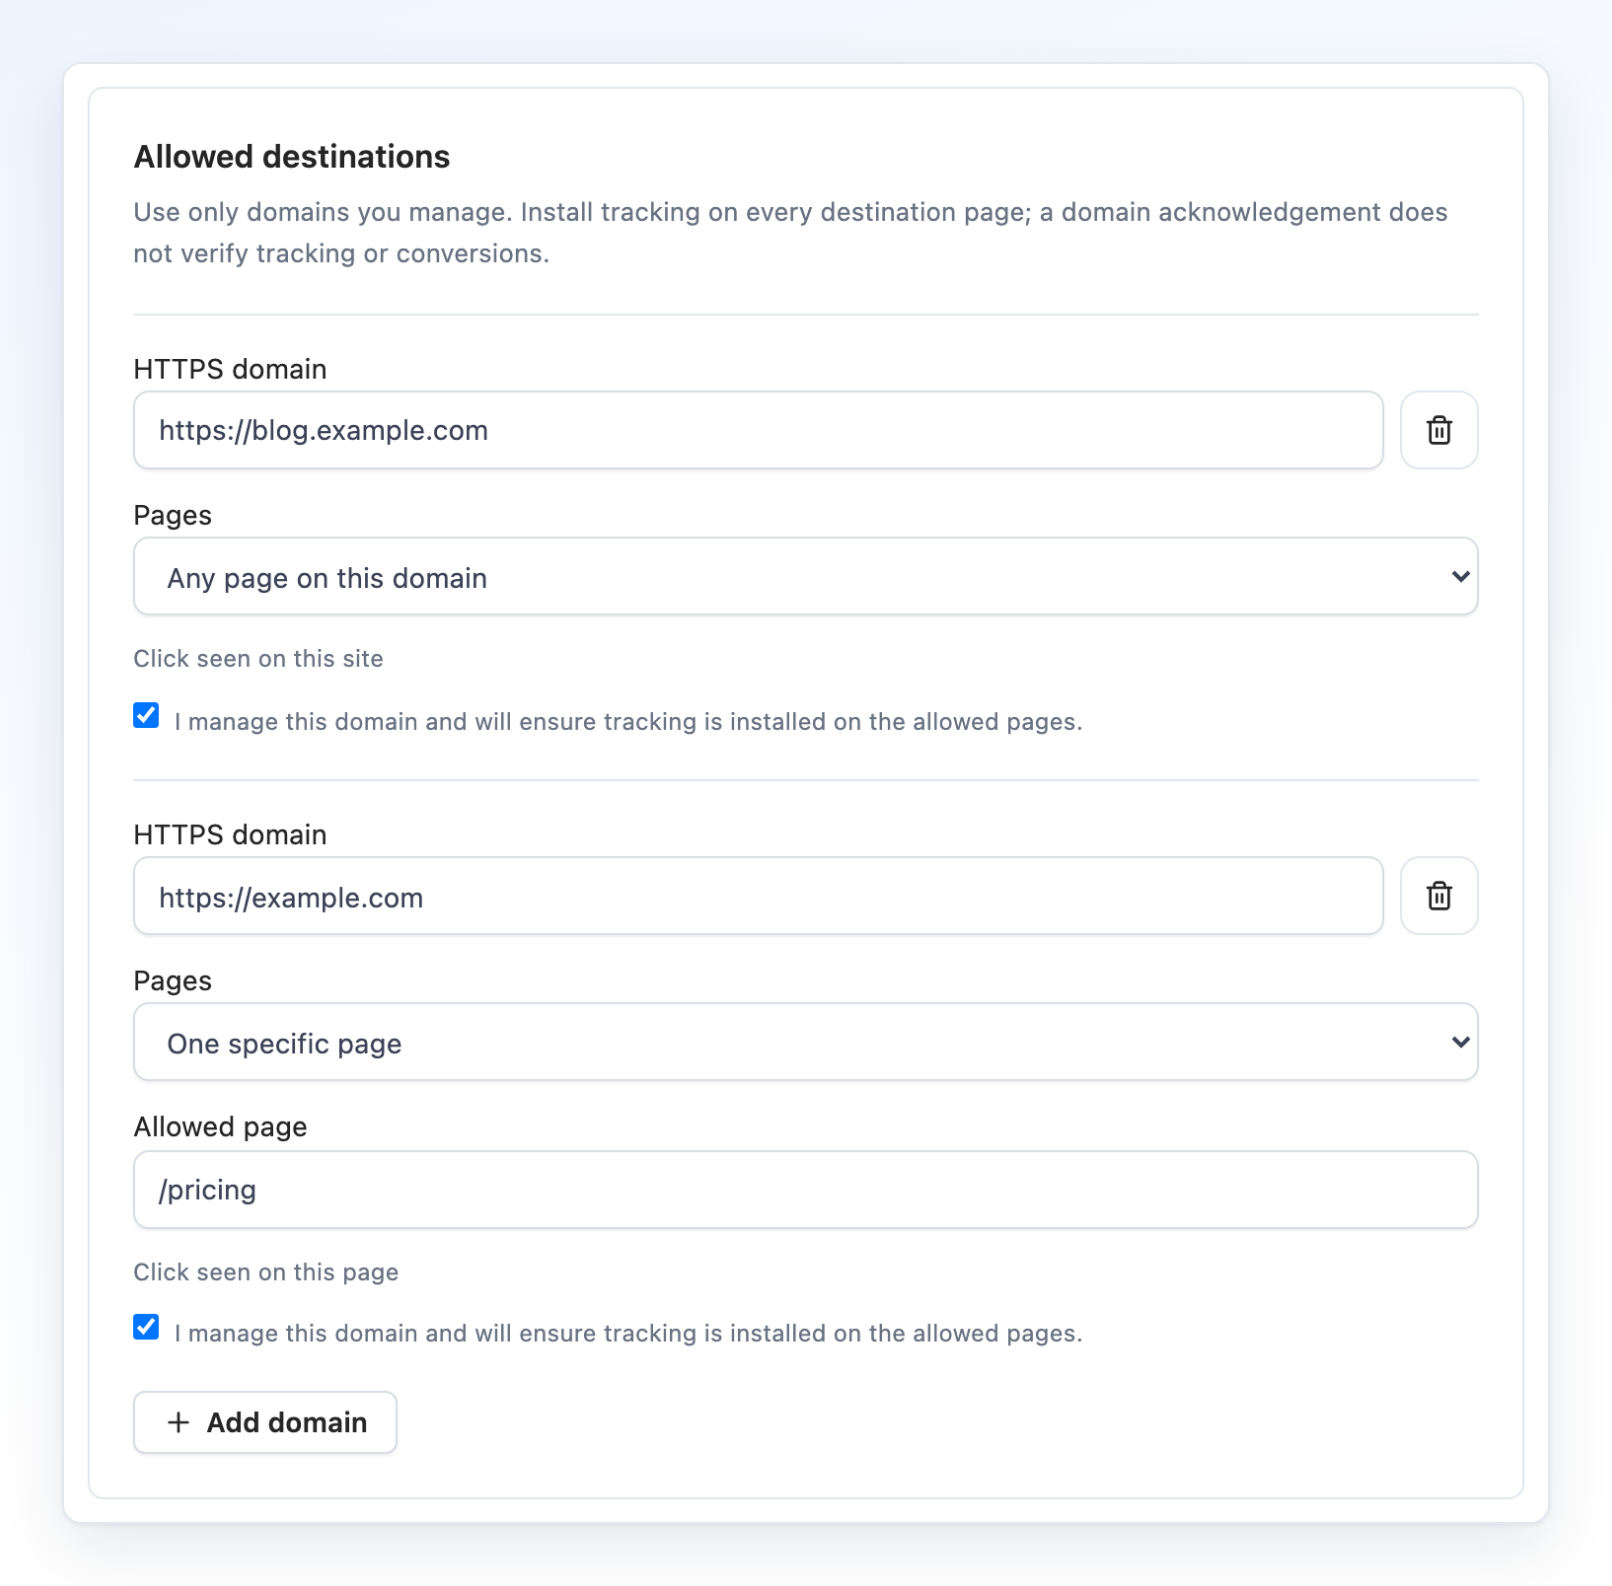Image resolution: width=1612 pixels, height=1586 pixels.
Task: Click the 'Click seen on this page' text
Action: pos(266,1272)
